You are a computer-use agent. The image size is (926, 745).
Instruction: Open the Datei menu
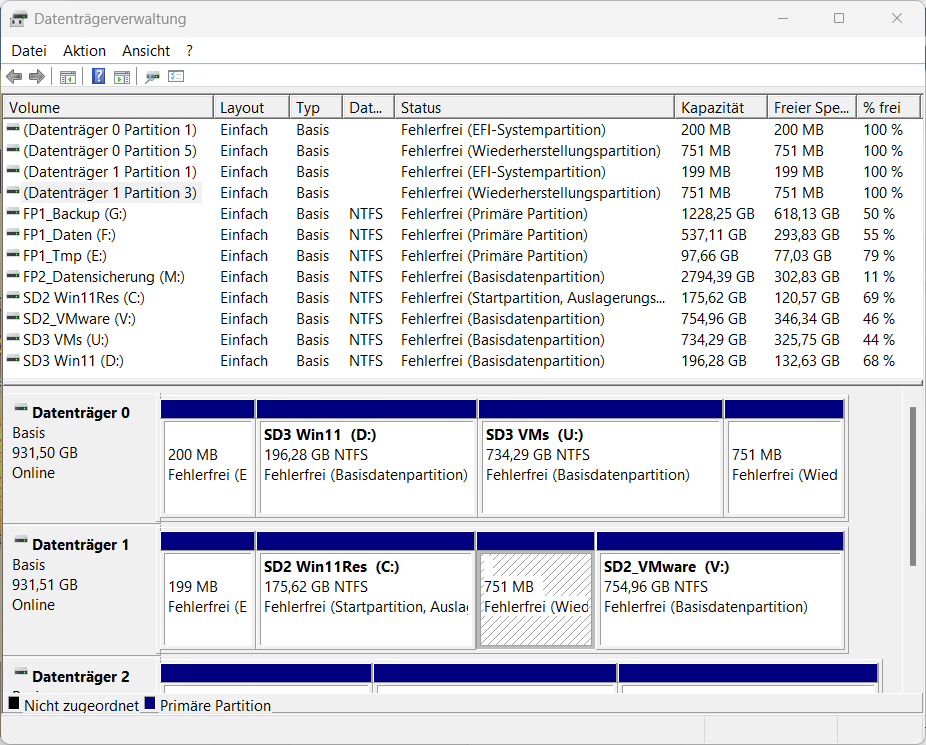pos(28,51)
